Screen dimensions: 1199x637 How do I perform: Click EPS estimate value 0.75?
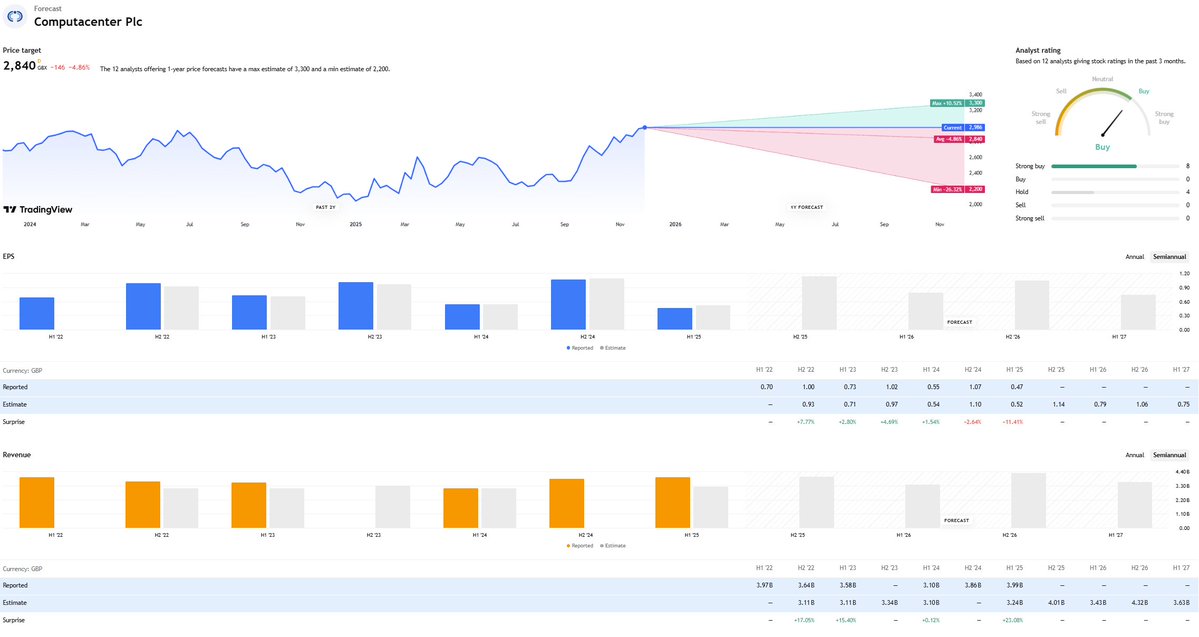1183,405
